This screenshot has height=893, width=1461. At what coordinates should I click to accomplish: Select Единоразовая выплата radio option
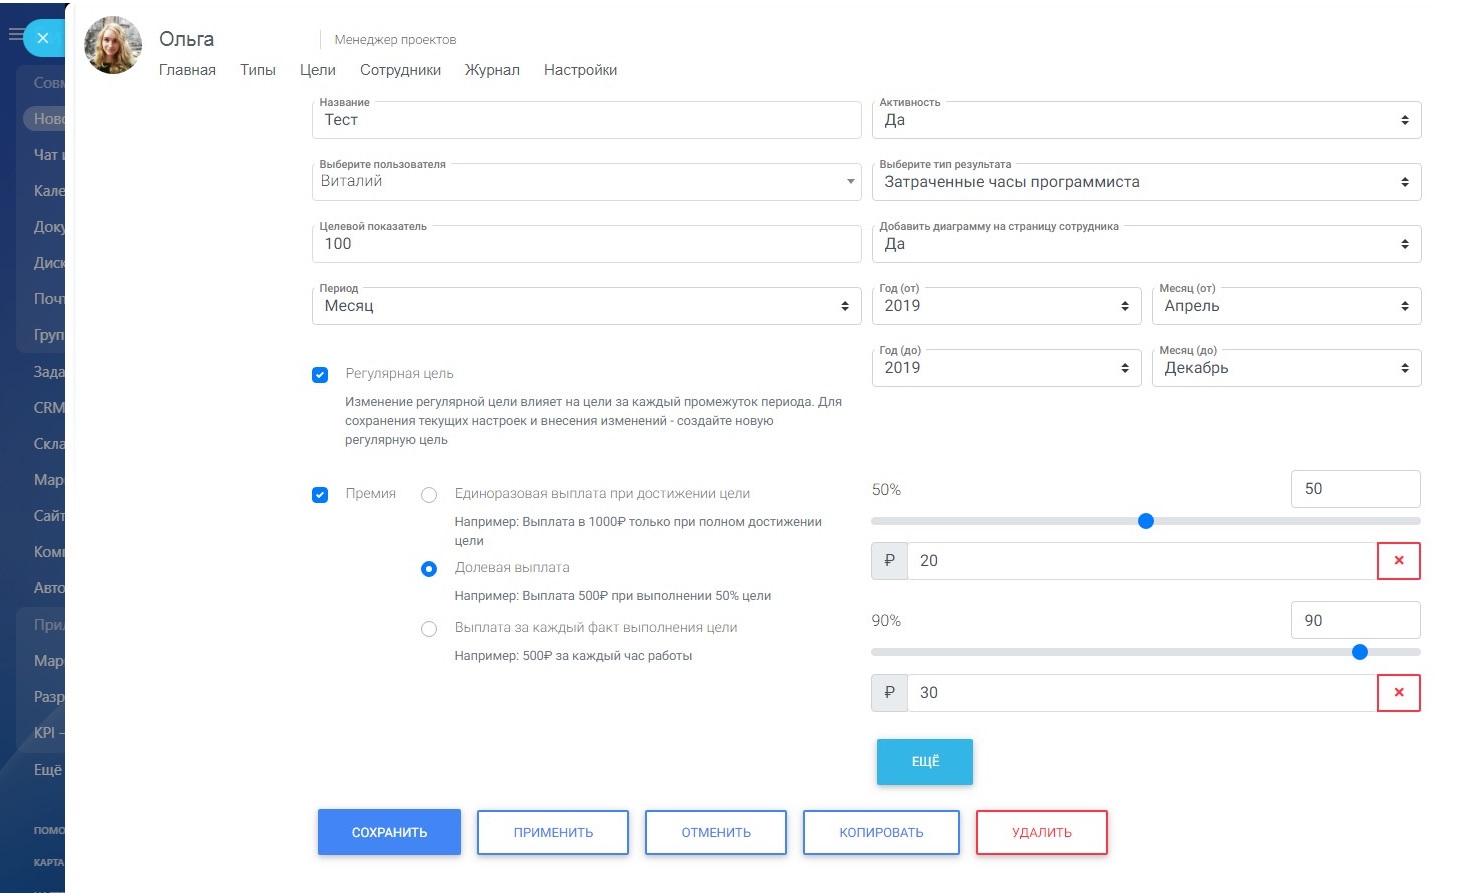coord(429,495)
